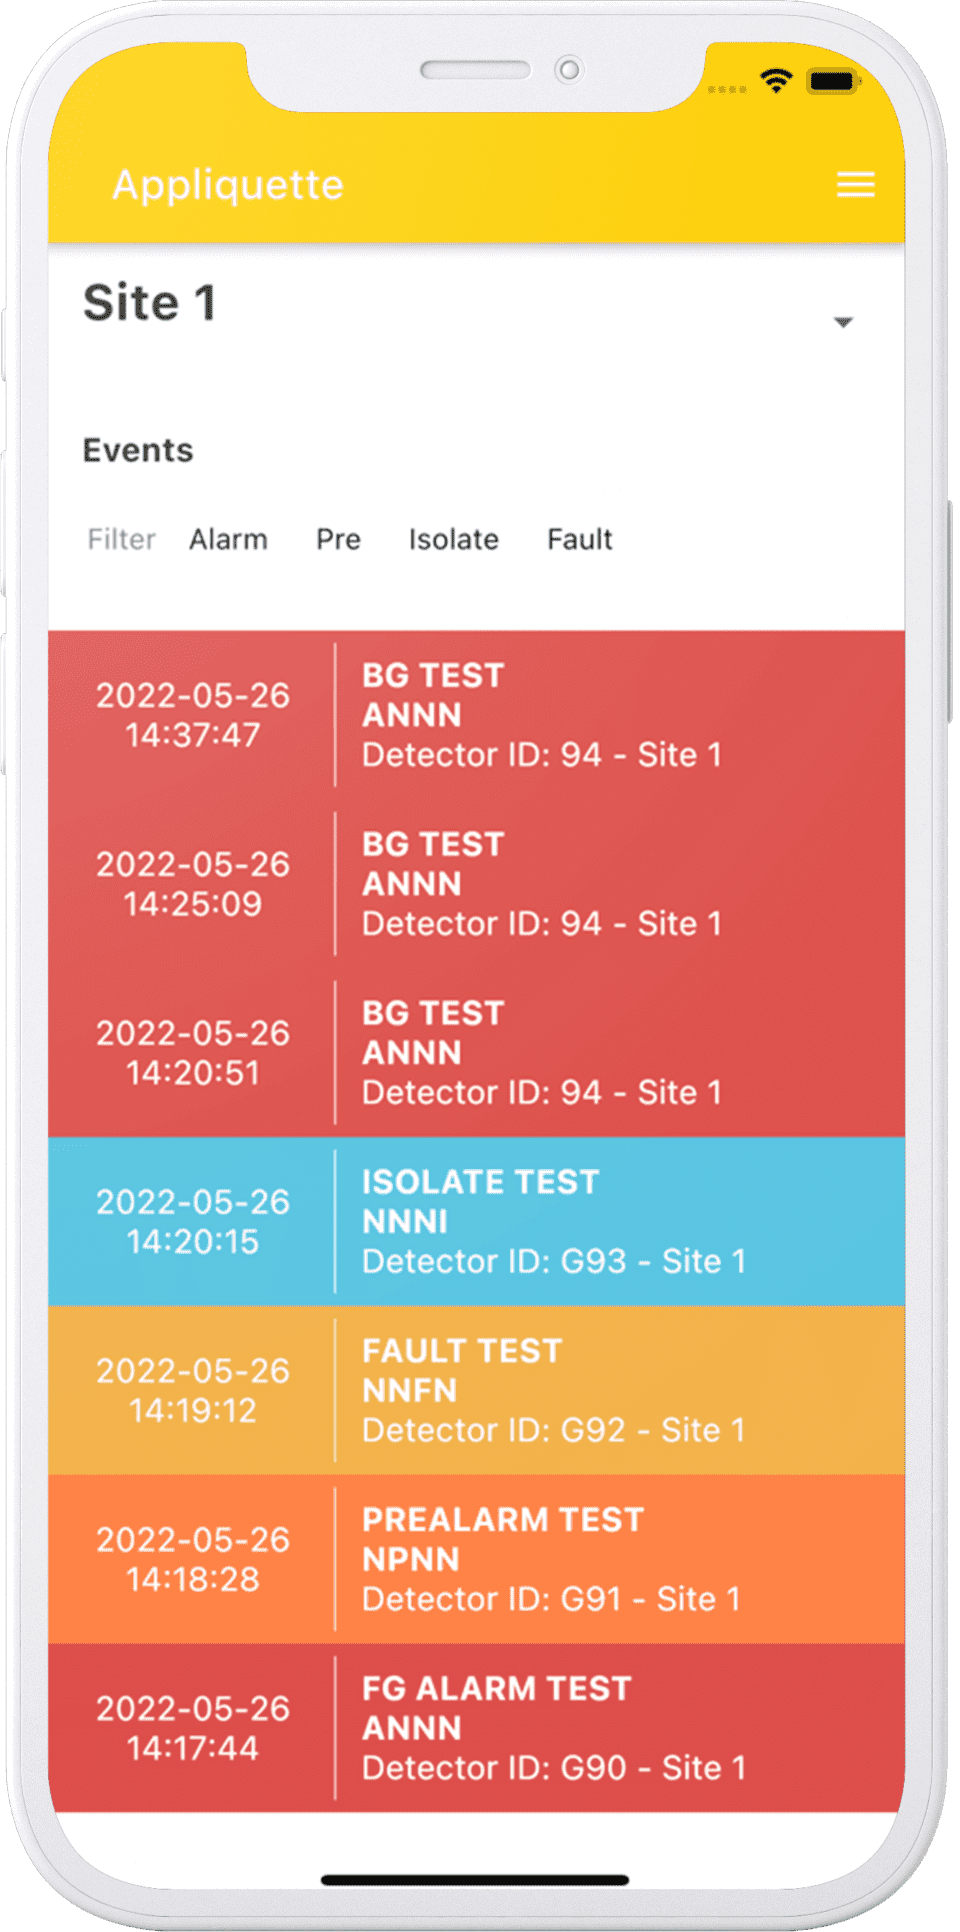Expand the Filter options
The width and height of the screenshot is (960, 1932).
(x=121, y=539)
